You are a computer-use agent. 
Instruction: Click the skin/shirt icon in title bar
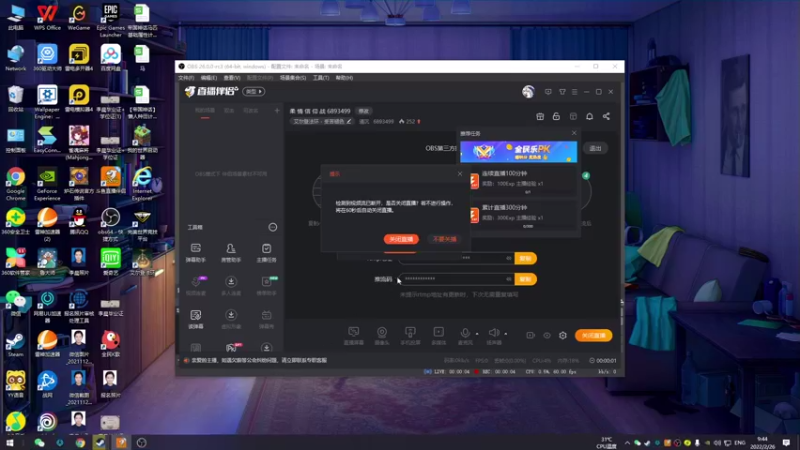[562, 92]
